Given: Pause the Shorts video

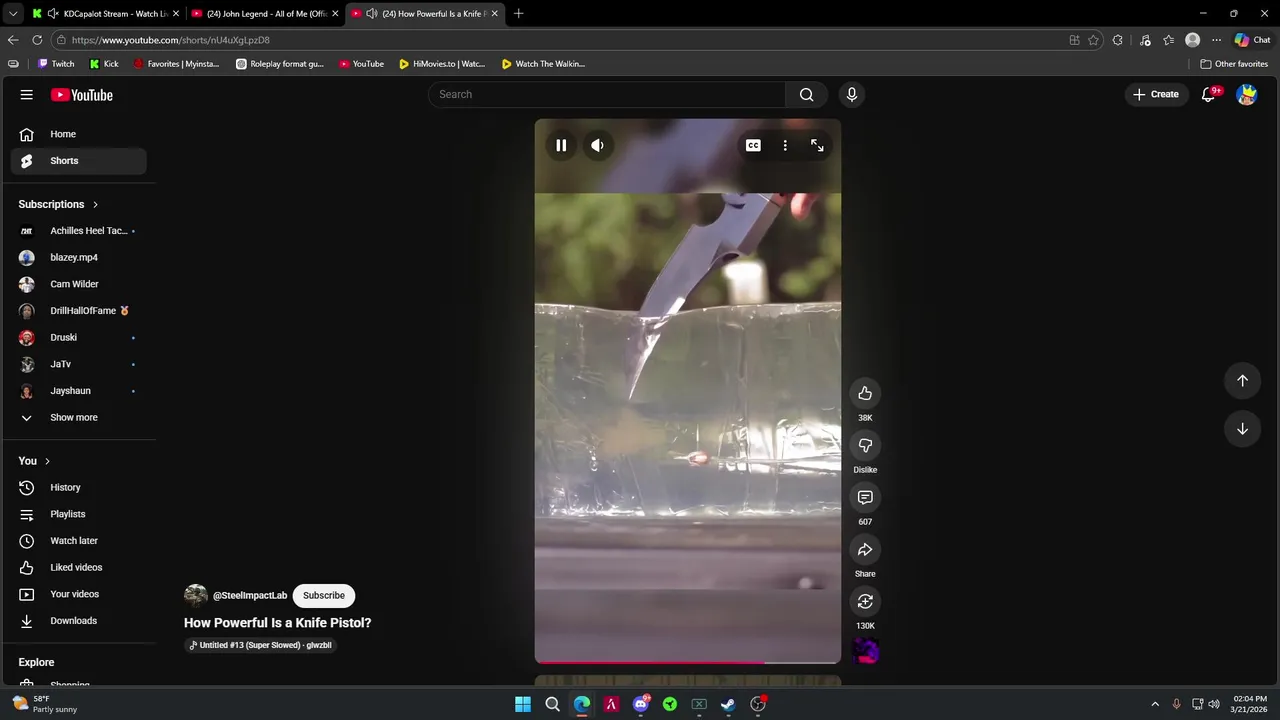Looking at the screenshot, I should (x=561, y=146).
